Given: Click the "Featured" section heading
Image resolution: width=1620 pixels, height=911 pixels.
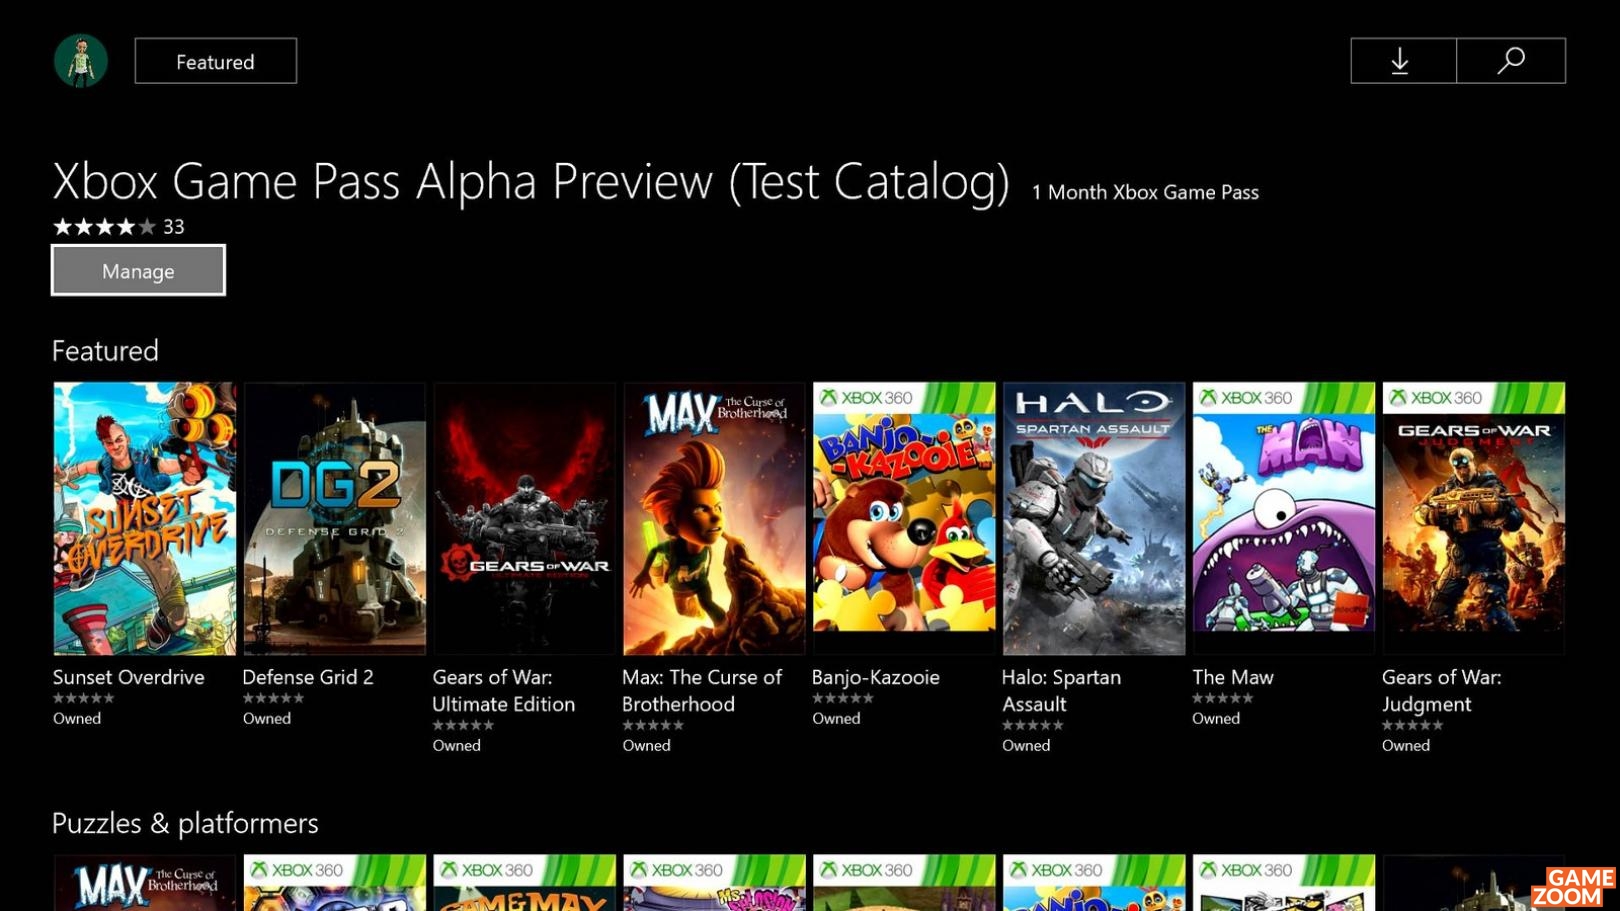Looking at the screenshot, I should coord(105,350).
